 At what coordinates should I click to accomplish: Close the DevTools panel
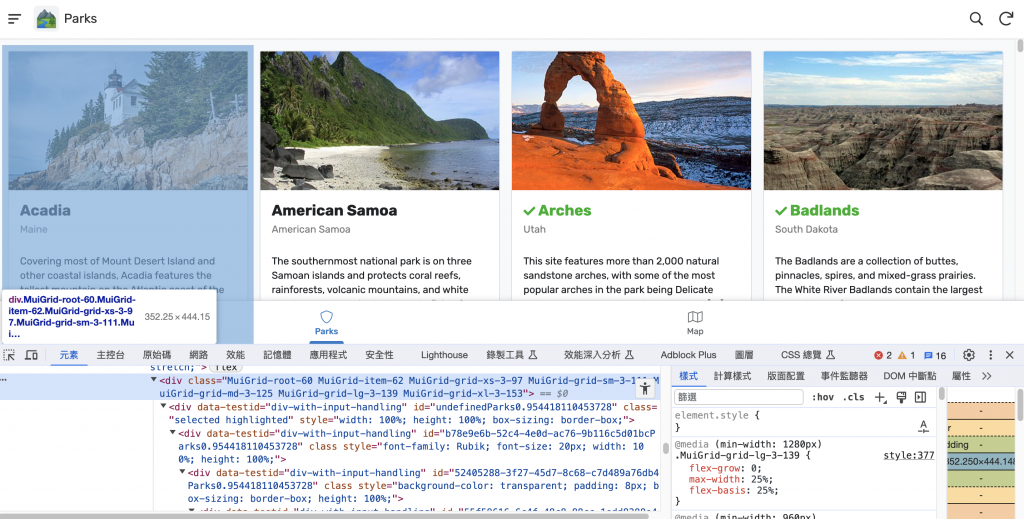(1010, 355)
